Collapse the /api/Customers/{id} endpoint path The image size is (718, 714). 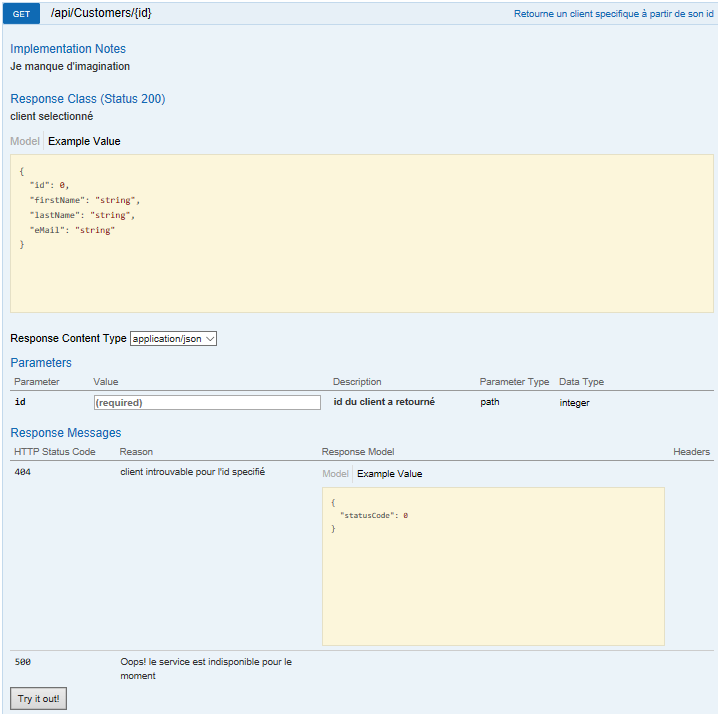pyautogui.click(x=101, y=14)
